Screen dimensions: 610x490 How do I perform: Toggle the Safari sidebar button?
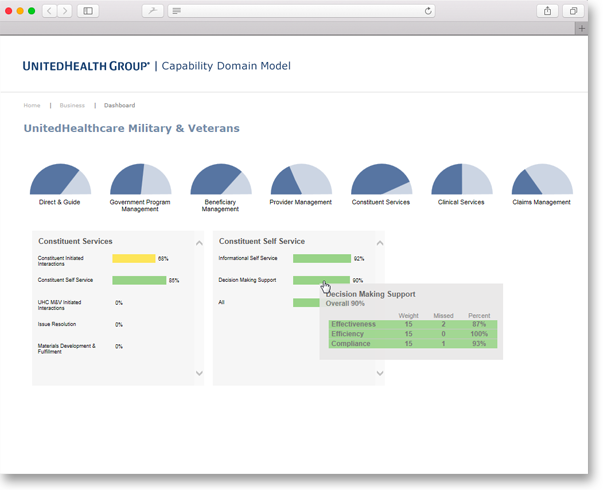88,11
